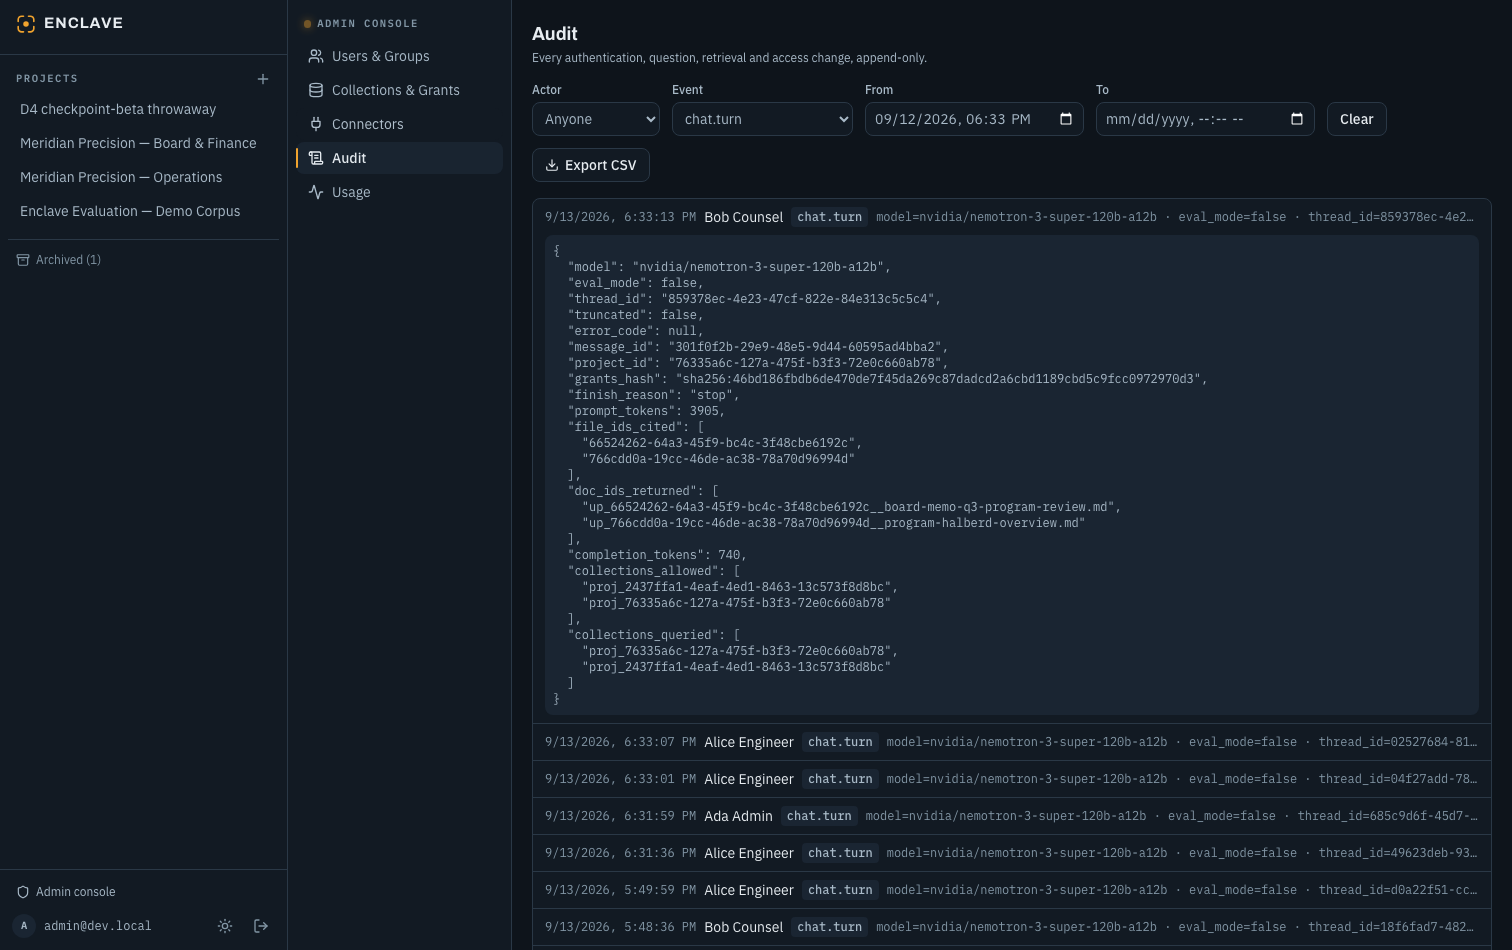Screen dimensions: 1512x950
Task: Open Collections & Grants page
Action: pyautogui.click(x=400, y=90)
